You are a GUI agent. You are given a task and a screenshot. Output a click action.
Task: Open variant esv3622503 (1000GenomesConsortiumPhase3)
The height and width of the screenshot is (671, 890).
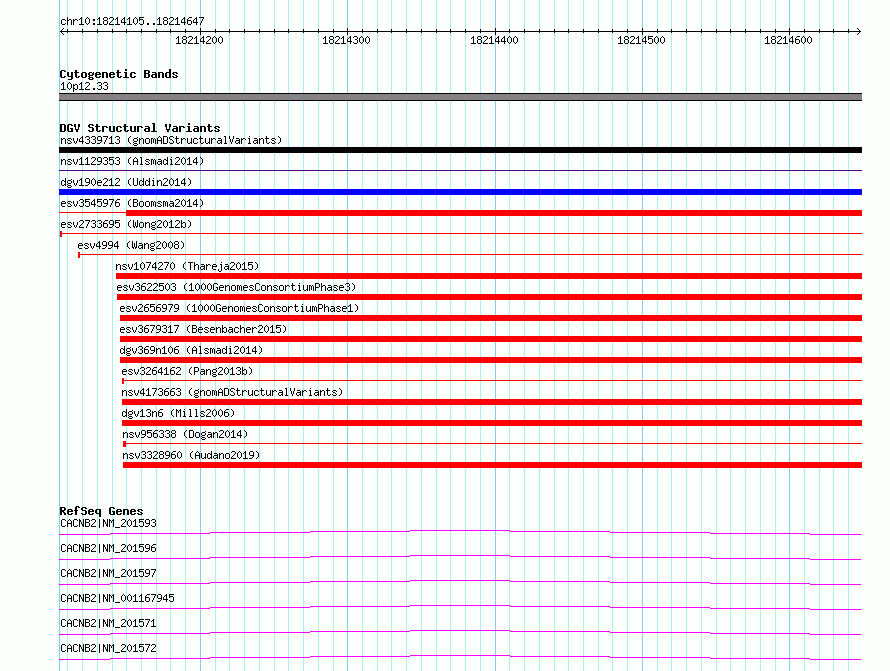(x=236, y=287)
